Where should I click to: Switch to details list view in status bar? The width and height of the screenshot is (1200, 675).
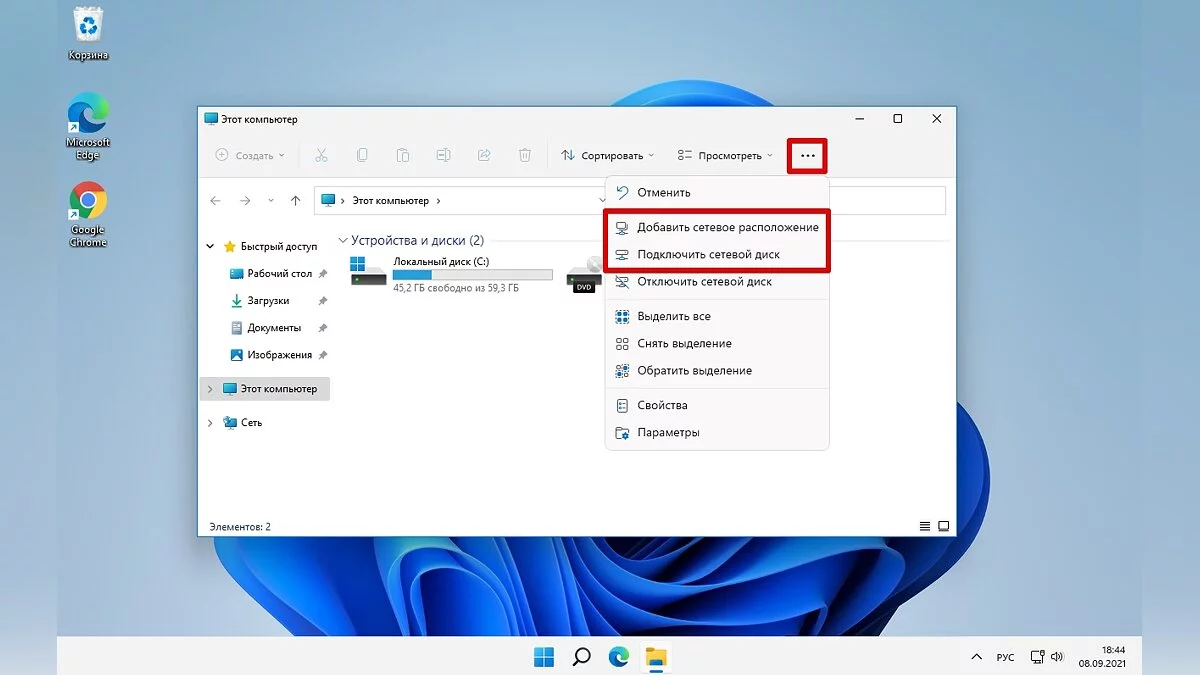[x=924, y=526]
